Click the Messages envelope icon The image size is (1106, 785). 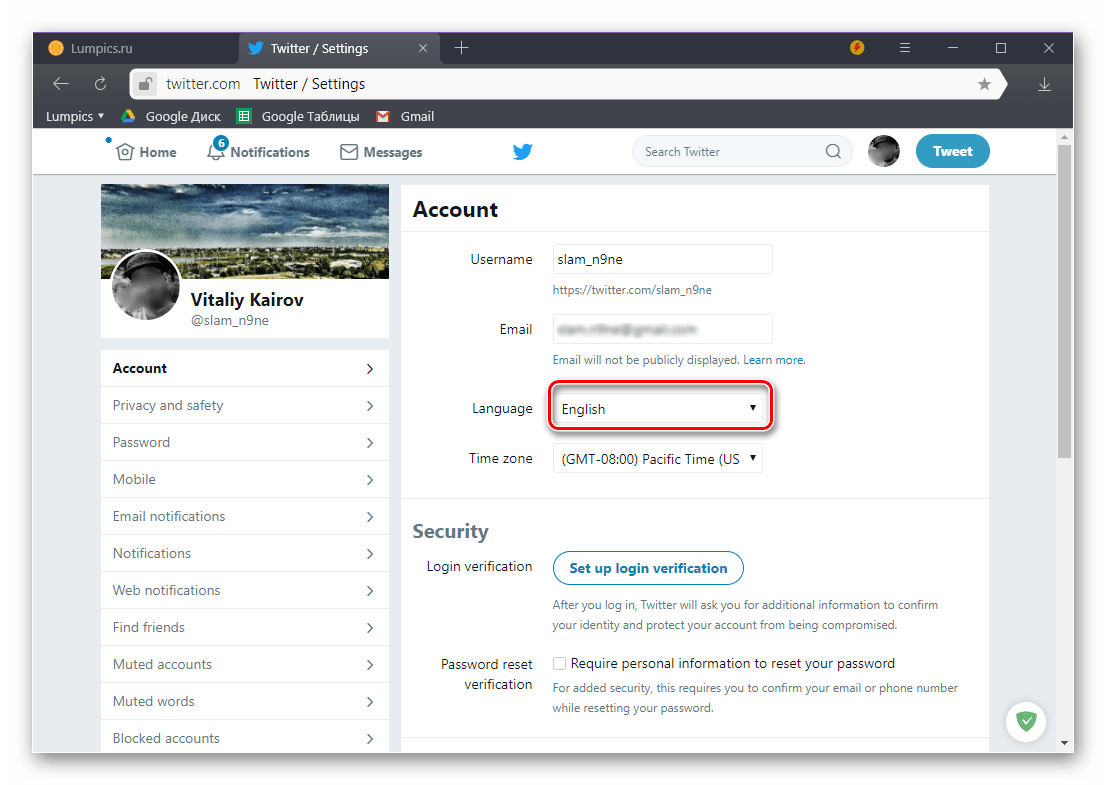(x=349, y=152)
